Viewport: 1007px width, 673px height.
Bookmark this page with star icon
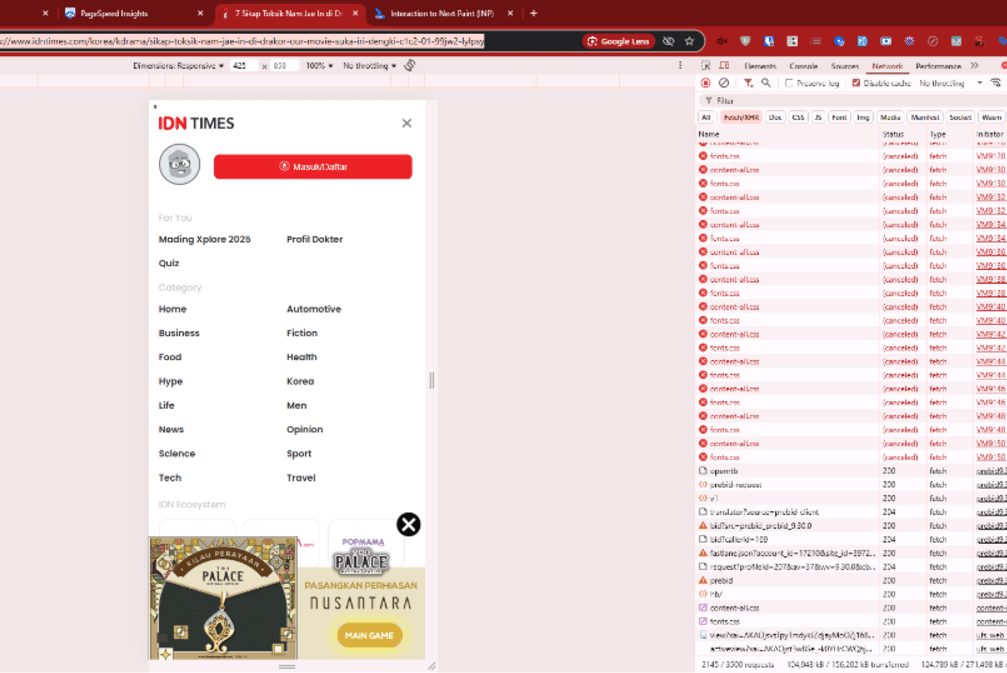[689, 41]
